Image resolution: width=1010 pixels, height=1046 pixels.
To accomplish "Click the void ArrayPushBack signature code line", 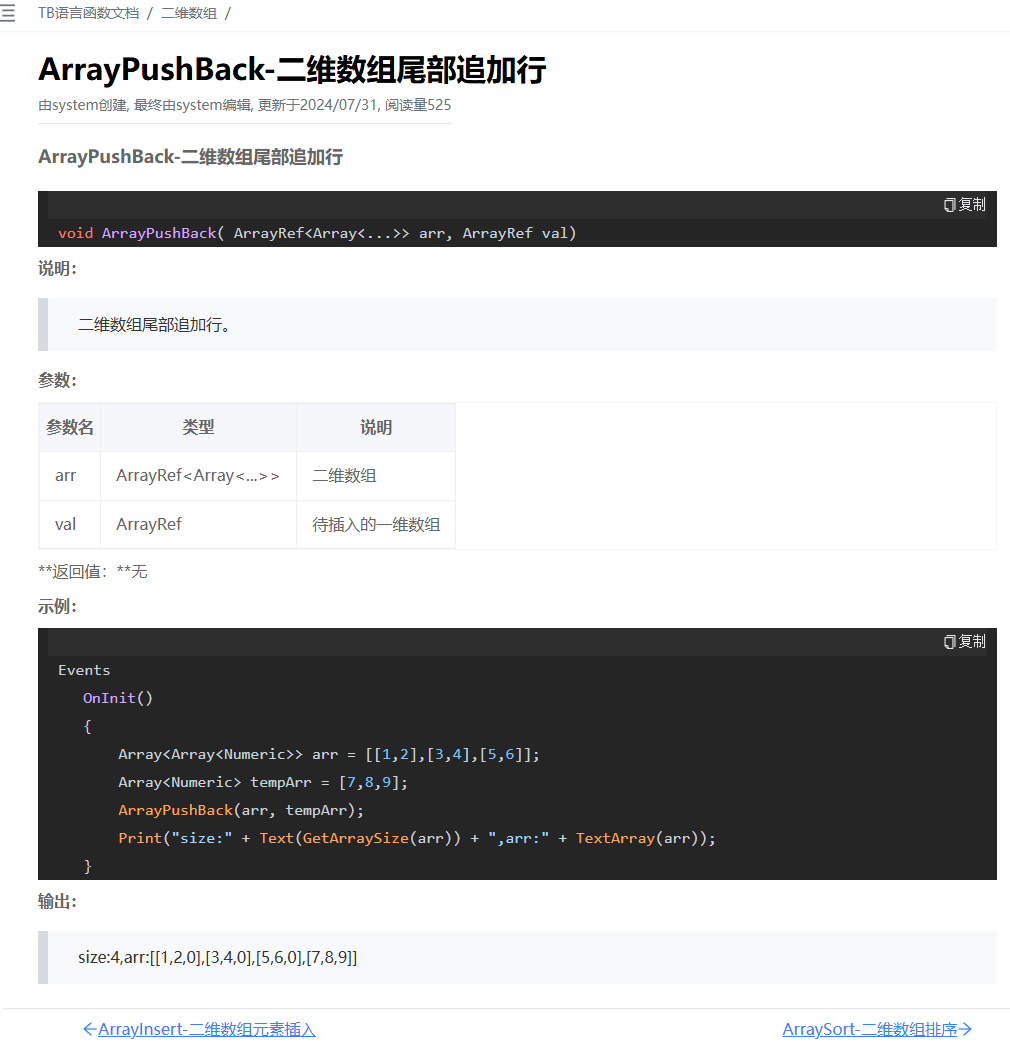I will [x=317, y=233].
